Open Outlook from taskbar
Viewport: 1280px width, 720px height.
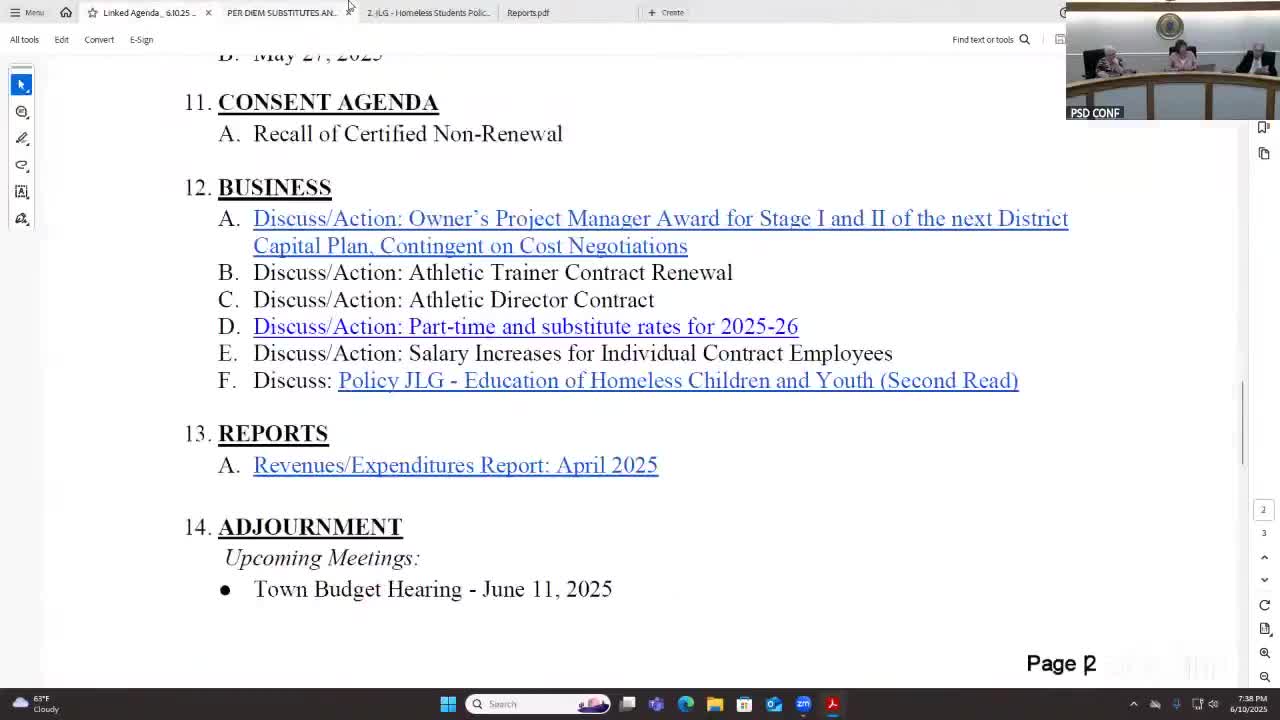coord(774,704)
